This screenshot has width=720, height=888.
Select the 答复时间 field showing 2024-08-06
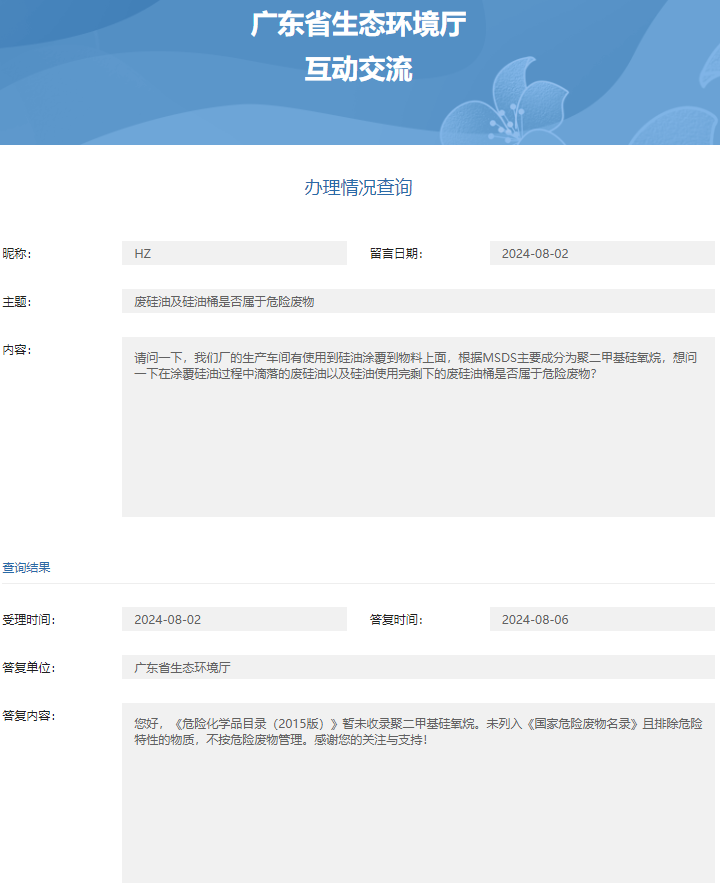click(602, 620)
